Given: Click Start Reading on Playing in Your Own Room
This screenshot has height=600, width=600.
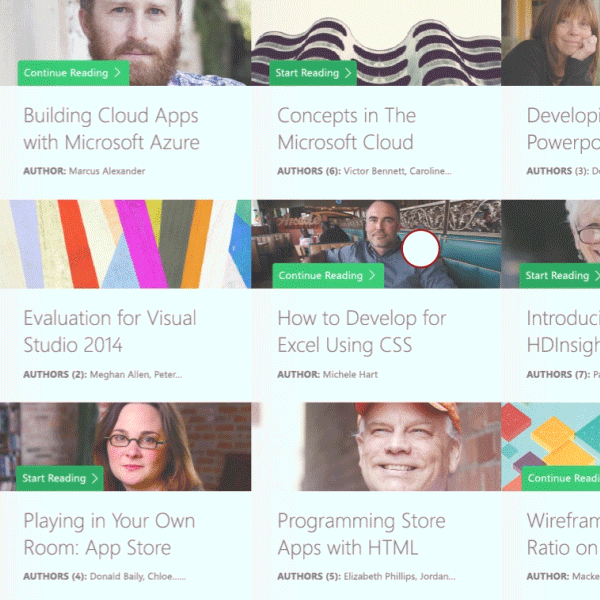Looking at the screenshot, I should click(60, 478).
